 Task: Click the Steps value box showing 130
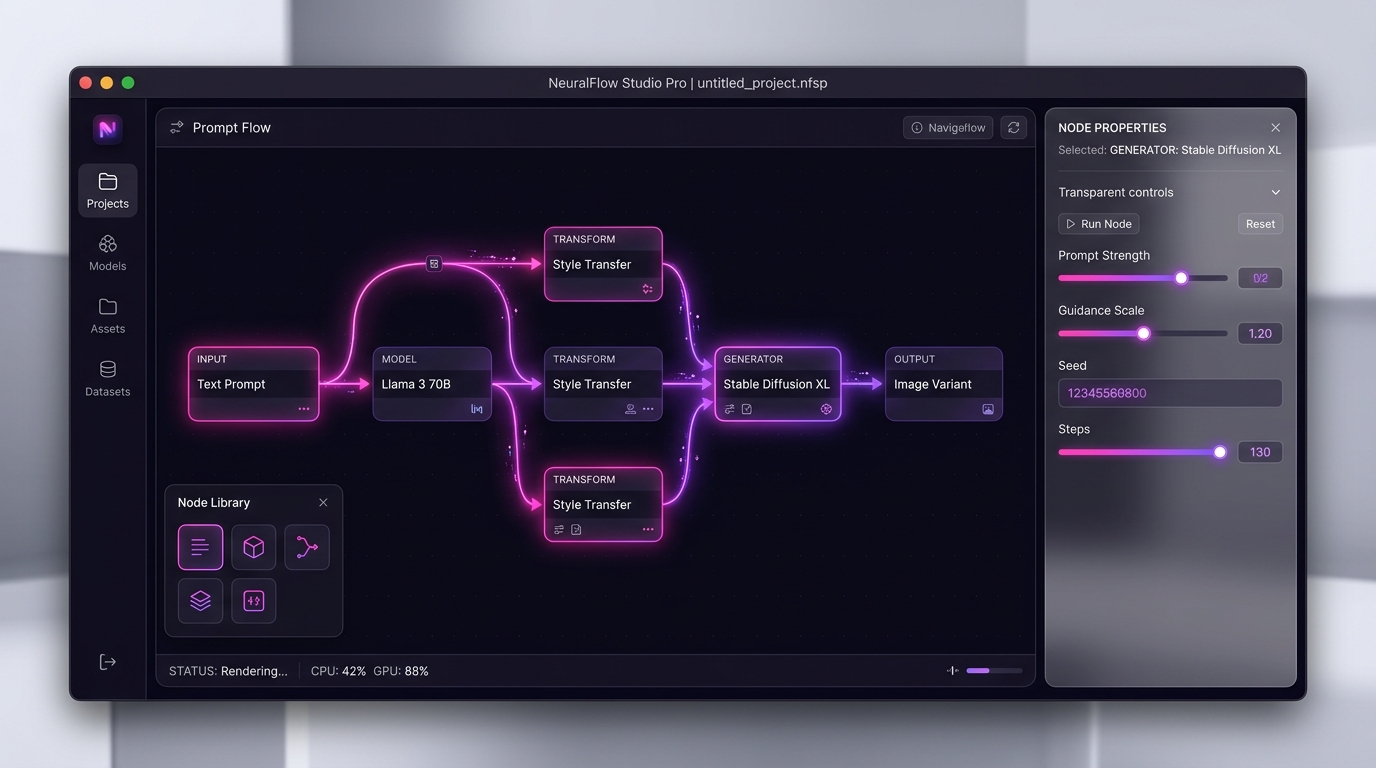click(x=1260, y=452)
